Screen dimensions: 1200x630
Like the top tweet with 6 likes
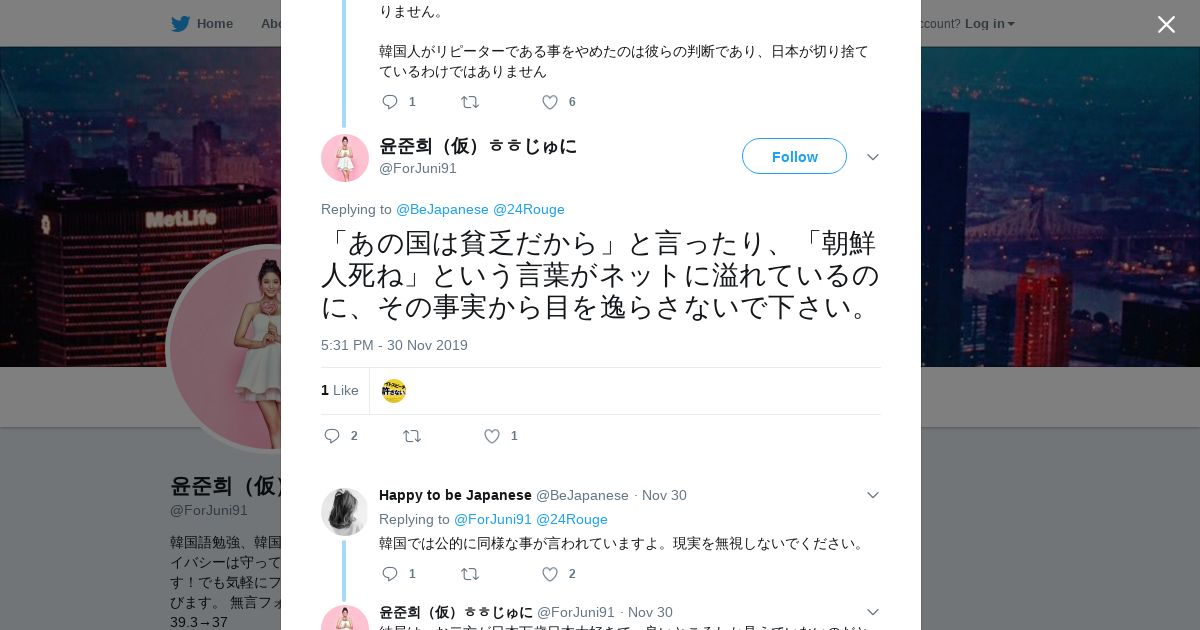pos(549,102)
